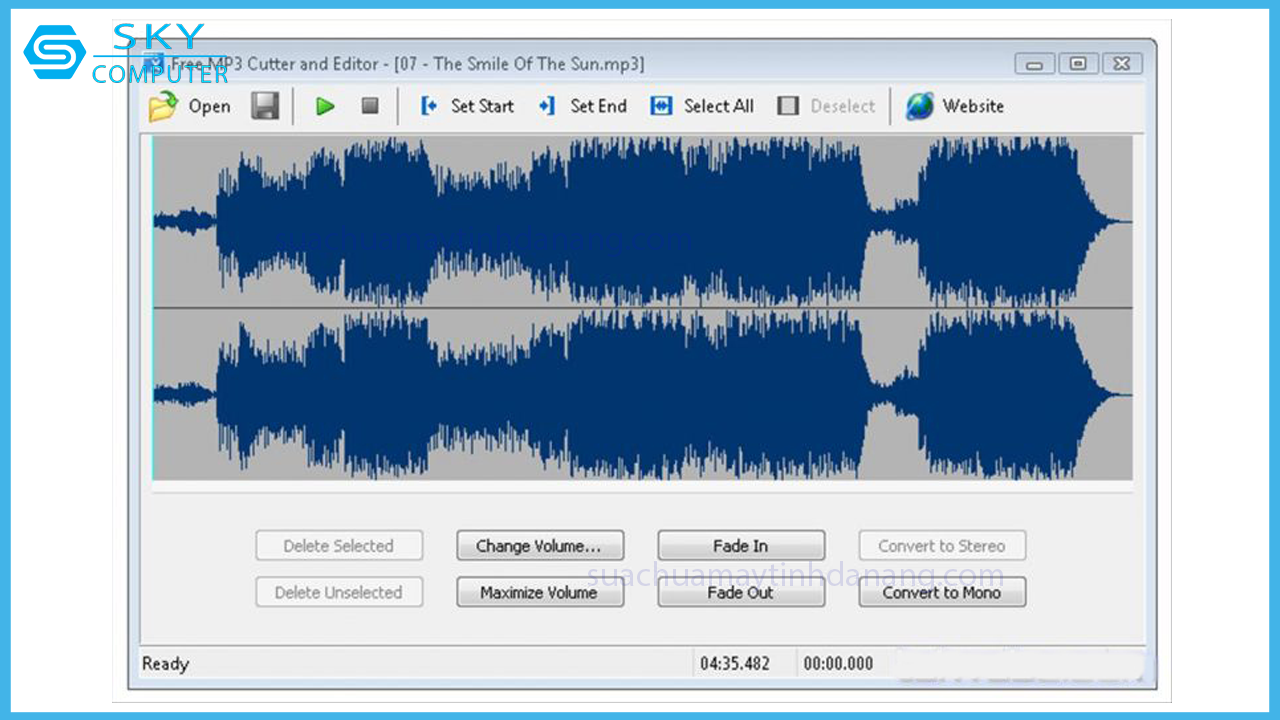This screenshot has width=1280, height=720.
Task: Apply the Fade Out effect
Action: coord(741,592)
